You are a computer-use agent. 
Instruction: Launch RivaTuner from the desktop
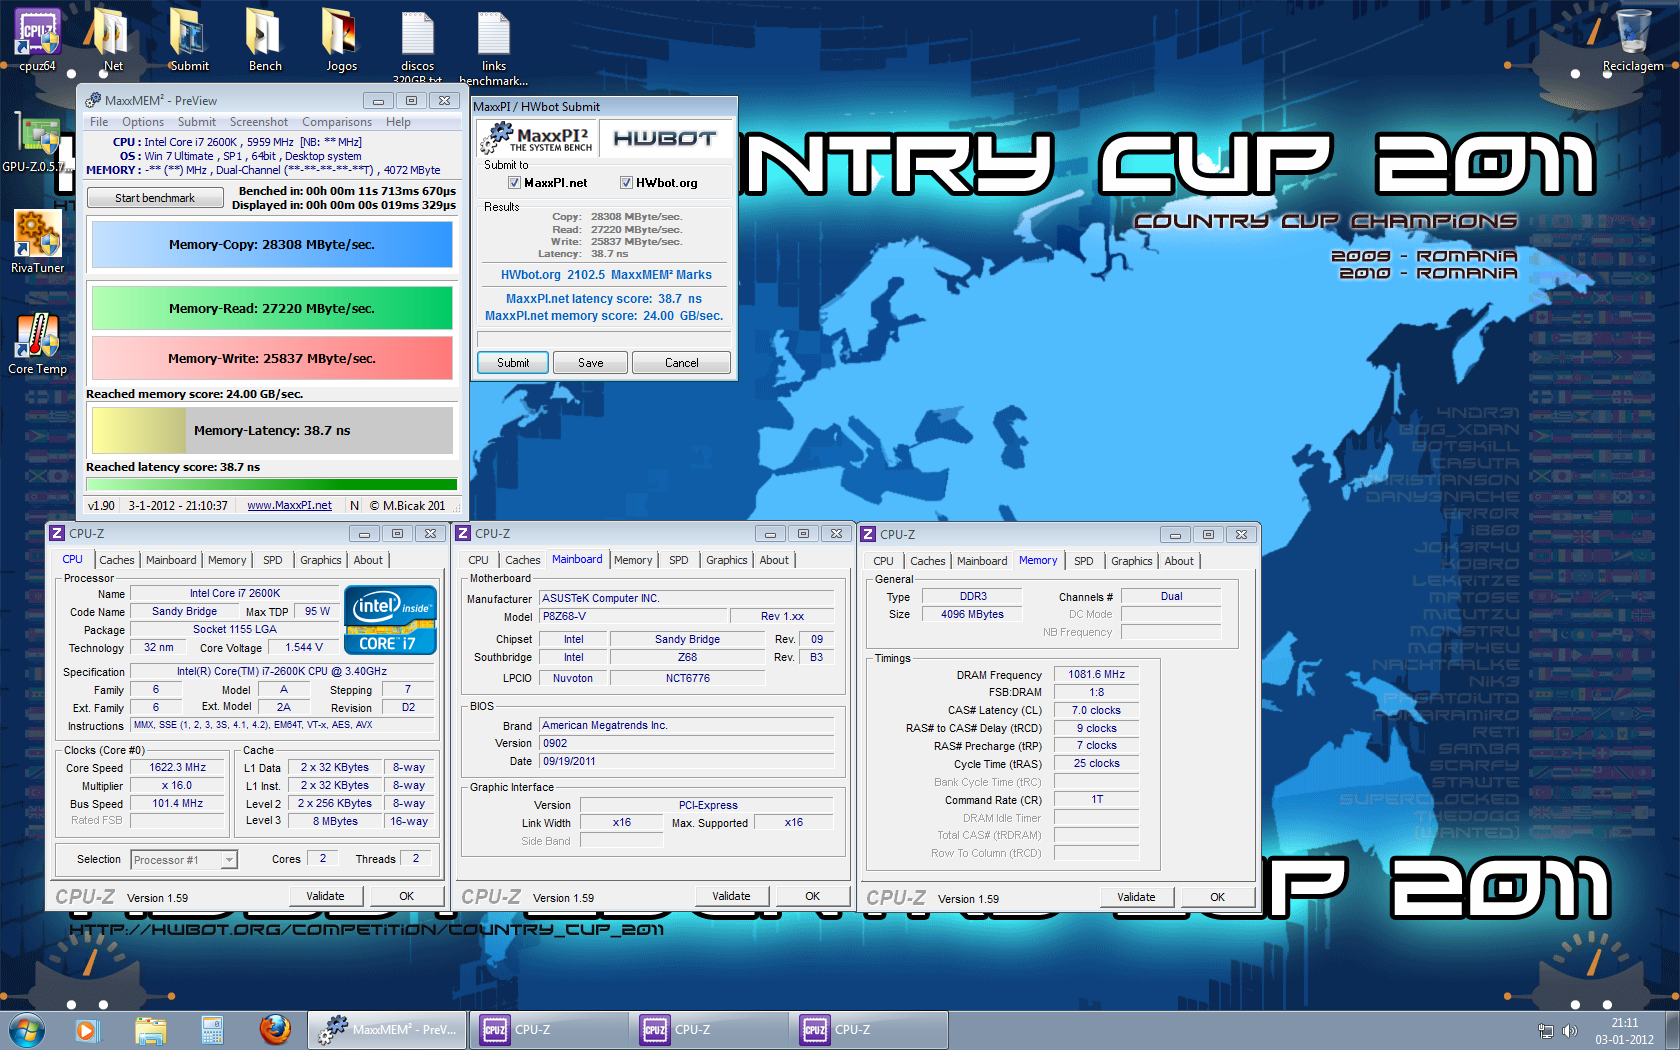click(37, 241)
